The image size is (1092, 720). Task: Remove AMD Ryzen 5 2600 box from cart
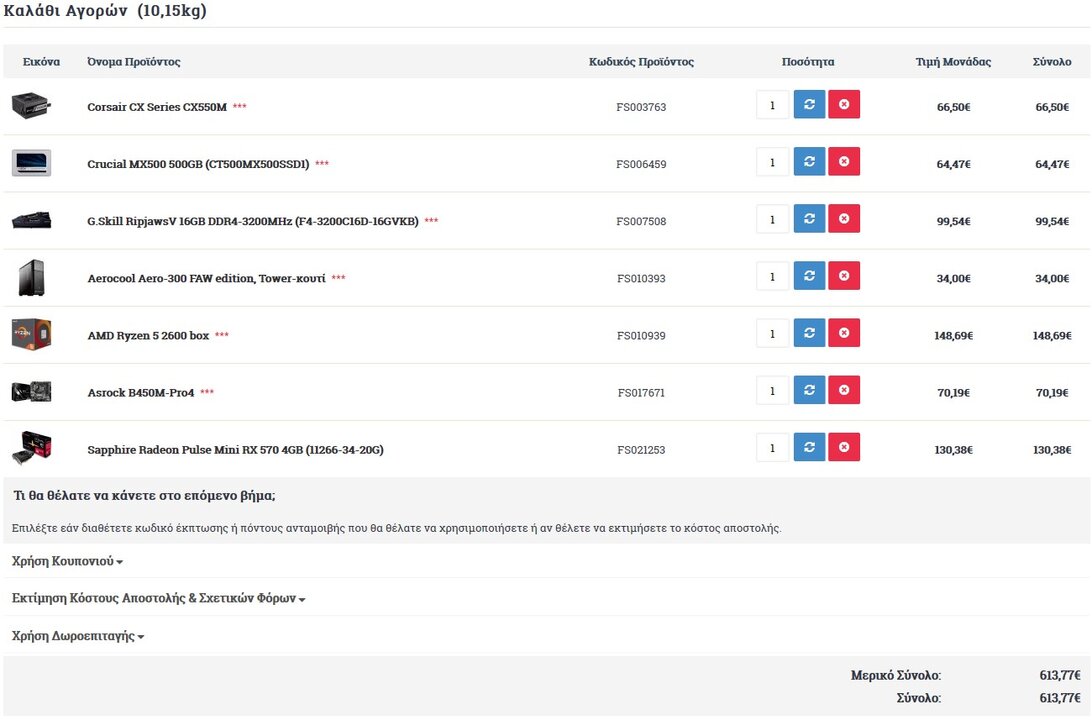pyautogui.click(x=844, y=333)
